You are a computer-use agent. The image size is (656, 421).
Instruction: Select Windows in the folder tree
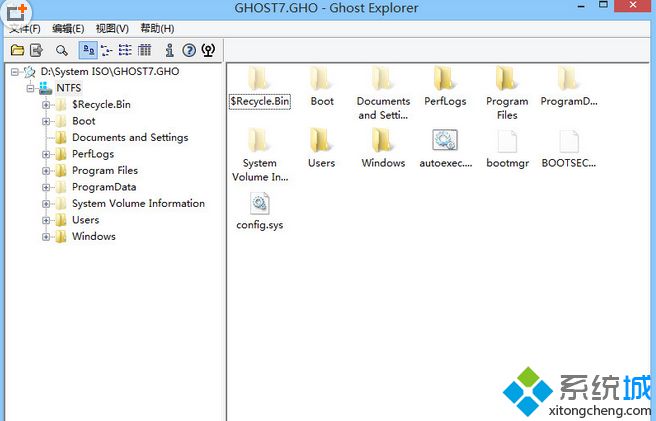(x=94, y=236)
